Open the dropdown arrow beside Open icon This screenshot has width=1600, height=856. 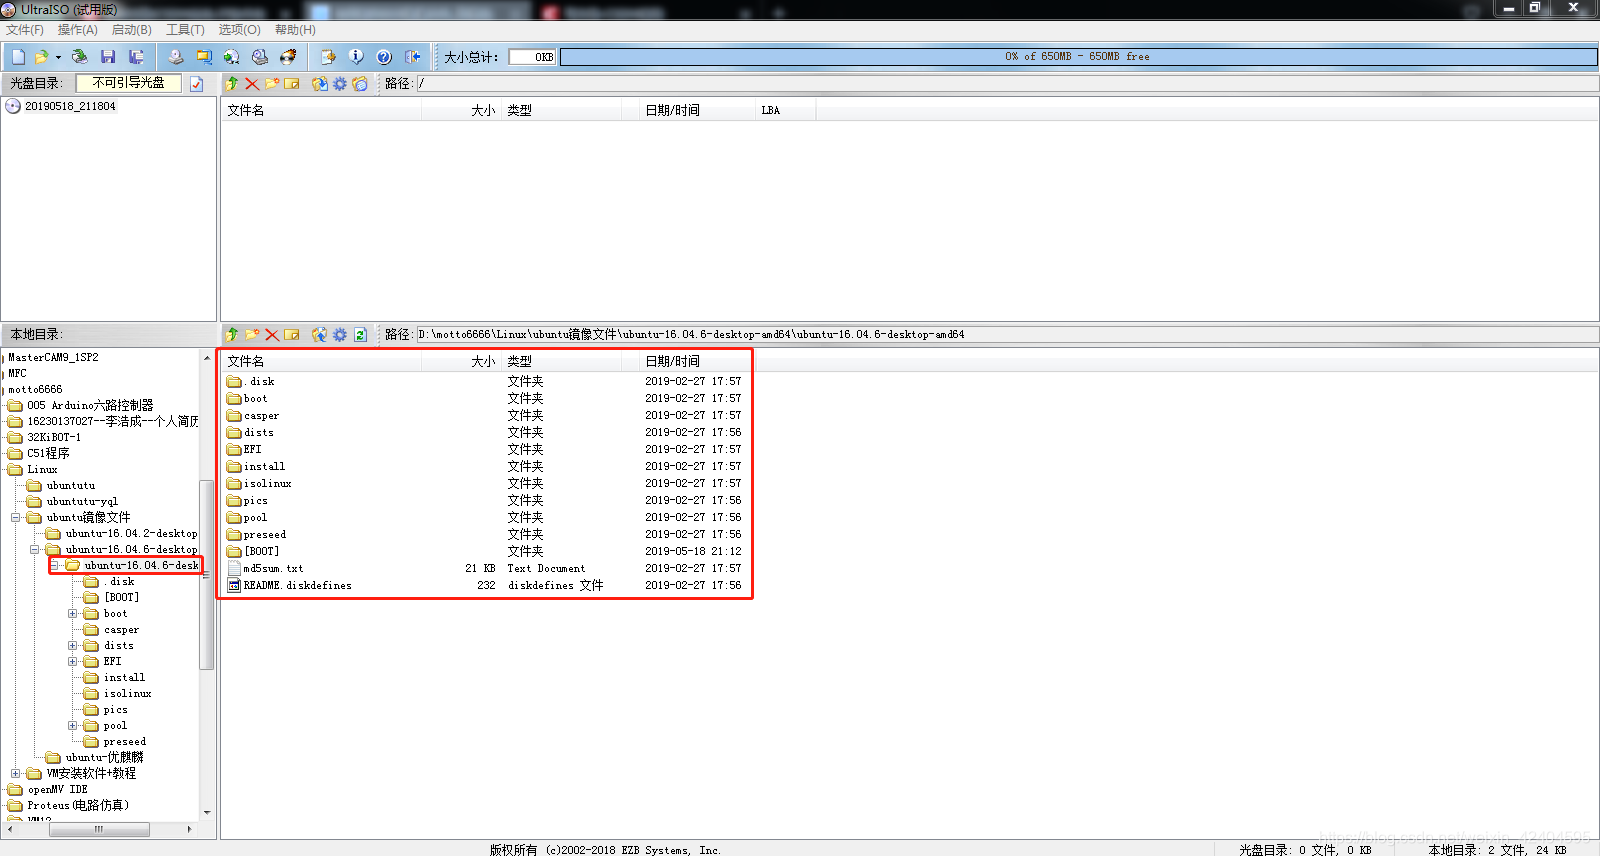[58, 57]
